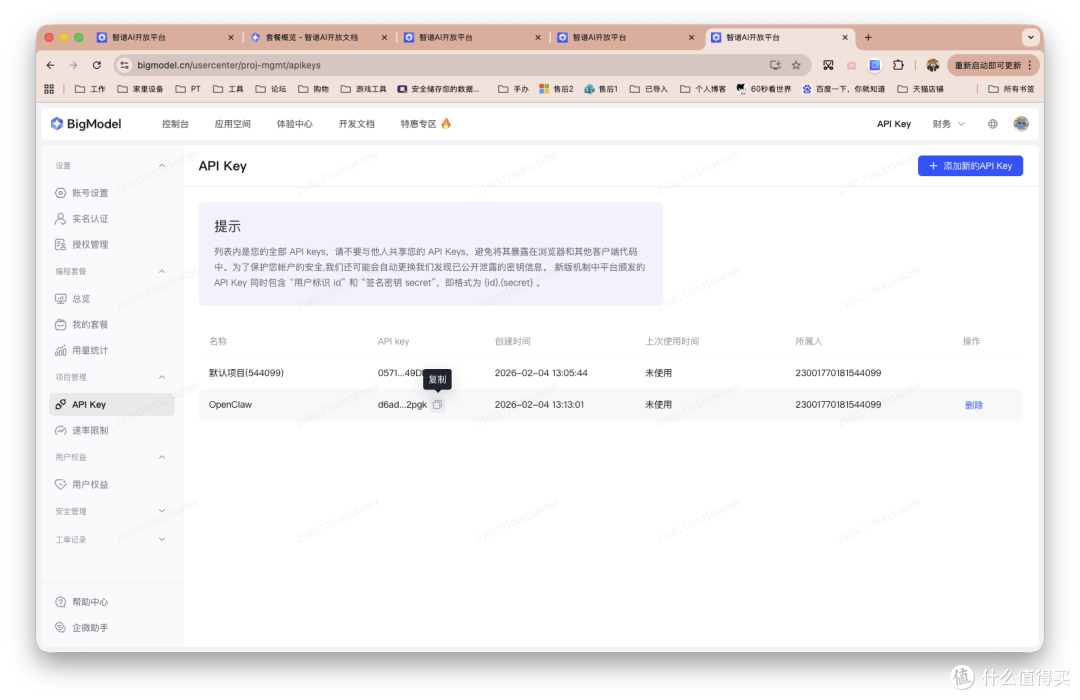
Task: Collapse the 项目管理 sidebar section
Action: coord(162,378)
